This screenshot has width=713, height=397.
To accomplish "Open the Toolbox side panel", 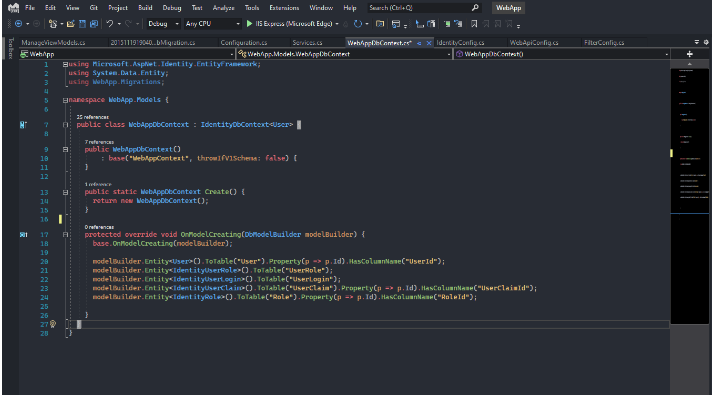I will (x=10, y=48).
